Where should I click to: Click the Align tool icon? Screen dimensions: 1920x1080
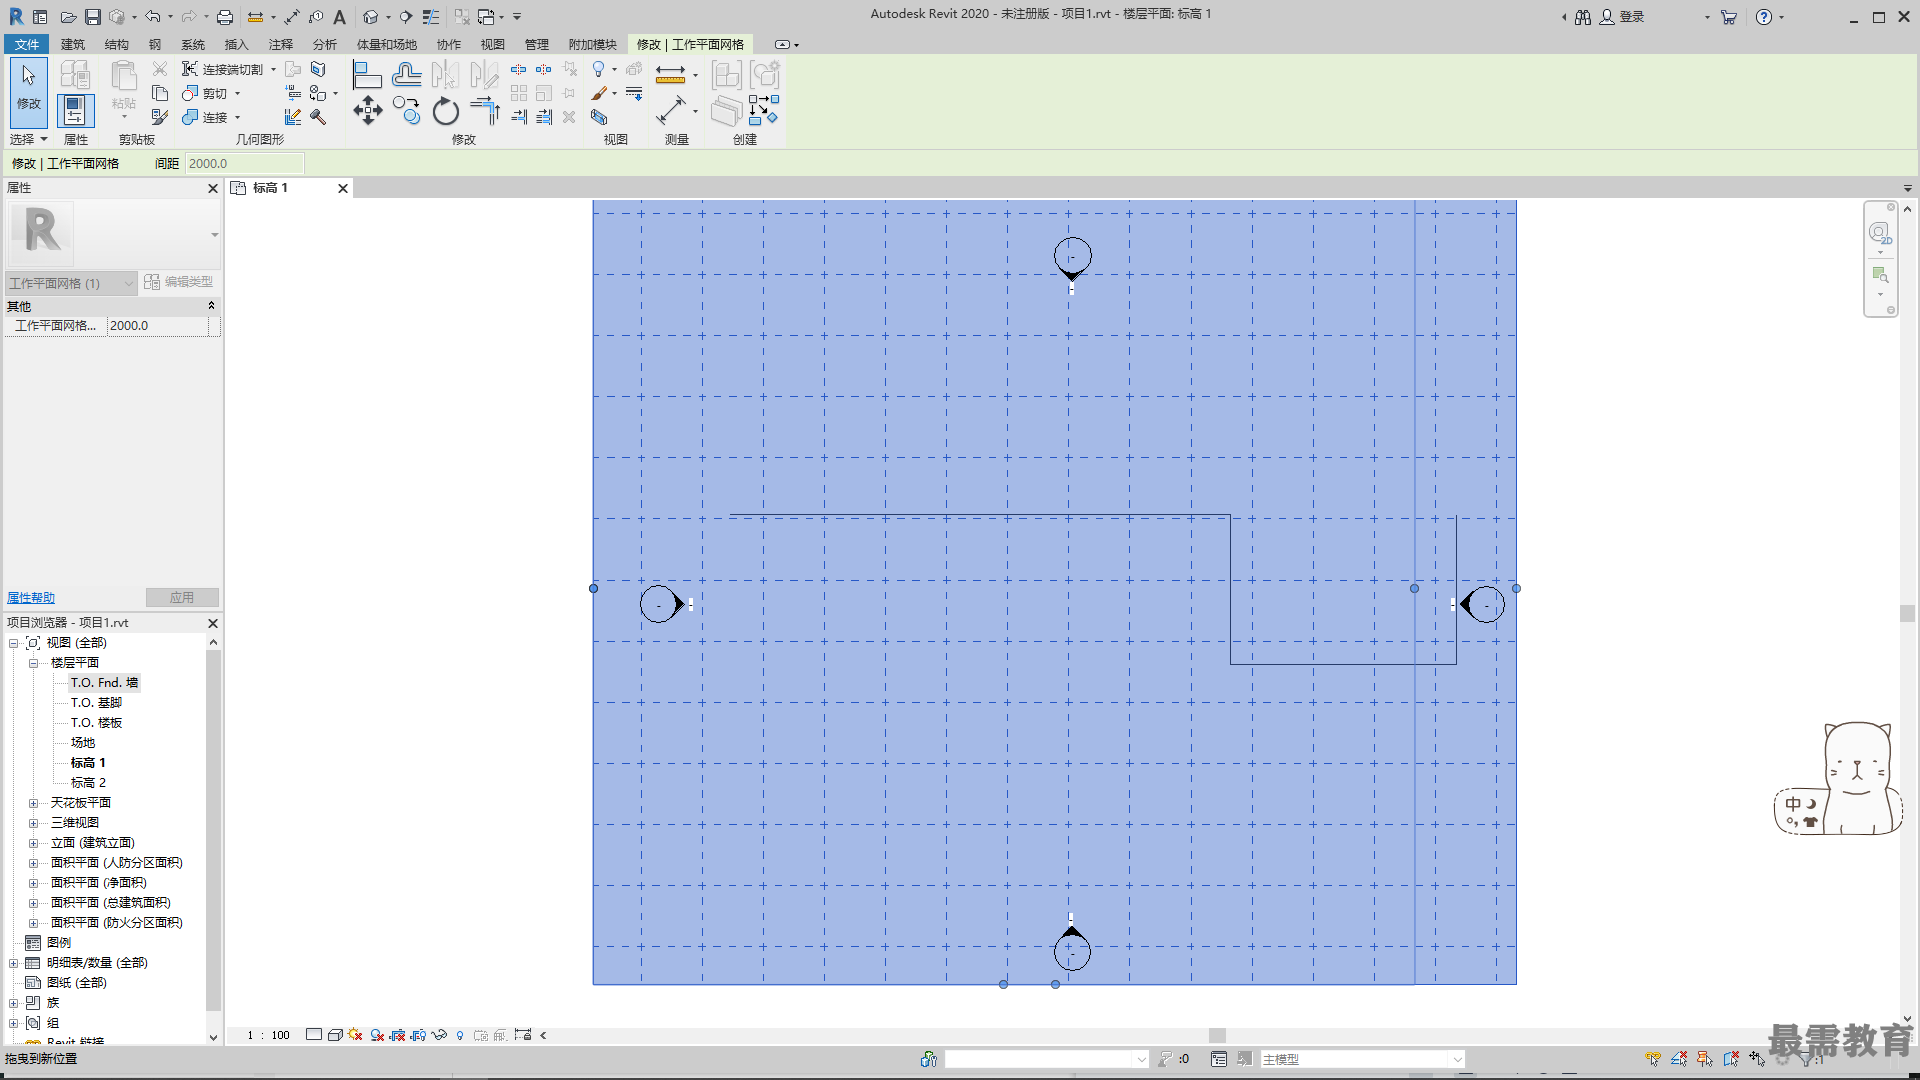pos(367,74)
